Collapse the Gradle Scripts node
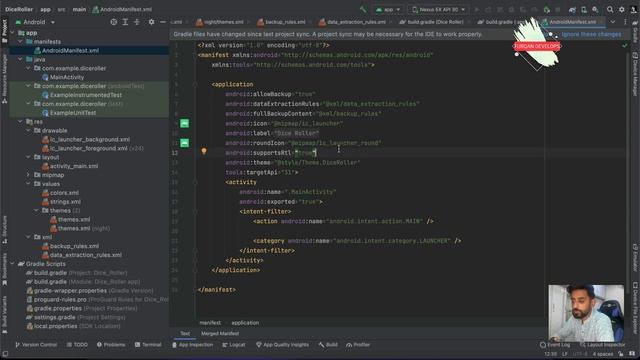 point(12,264)
